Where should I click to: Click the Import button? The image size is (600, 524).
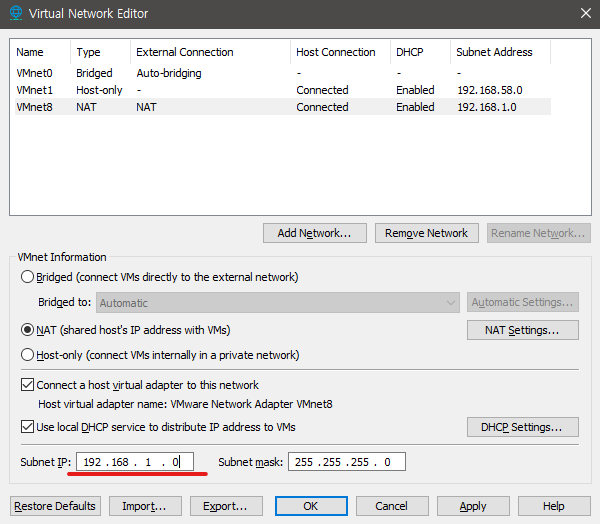[x=145, y=506]
